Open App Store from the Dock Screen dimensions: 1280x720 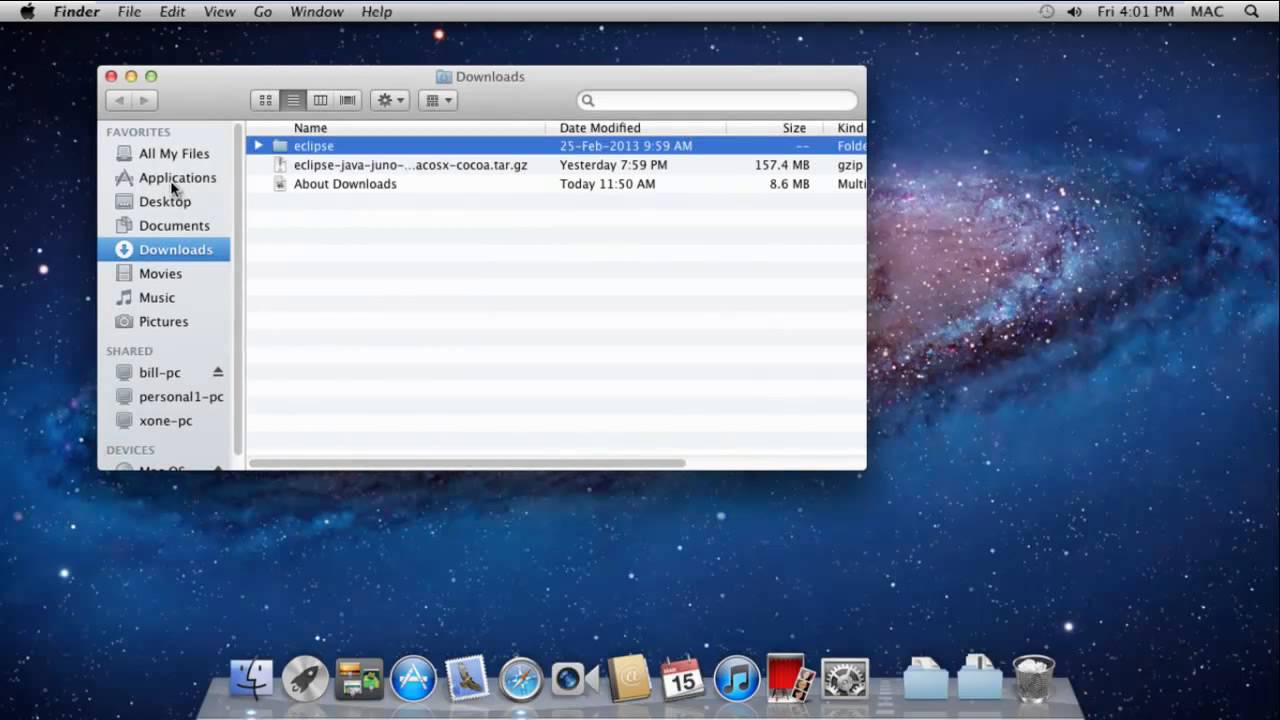413,679
